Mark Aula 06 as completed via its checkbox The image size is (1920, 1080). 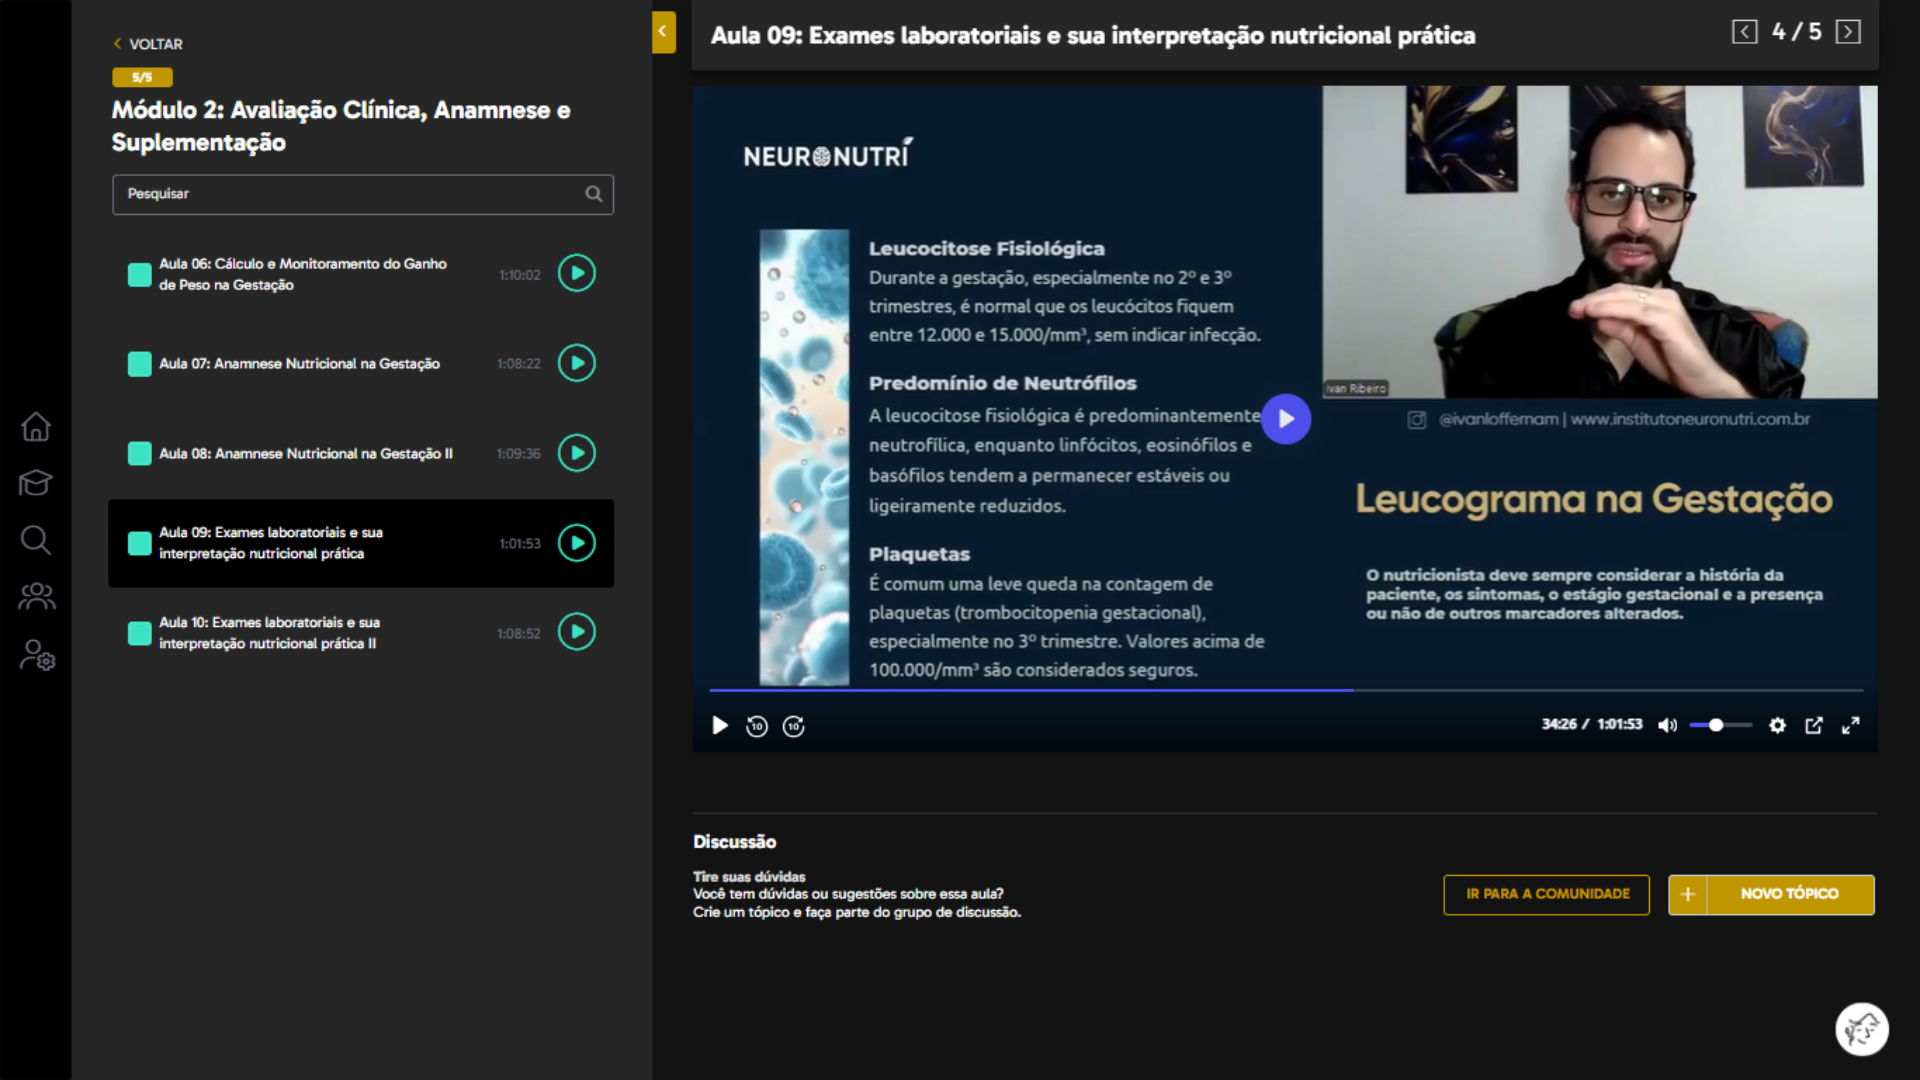point(139,274)
